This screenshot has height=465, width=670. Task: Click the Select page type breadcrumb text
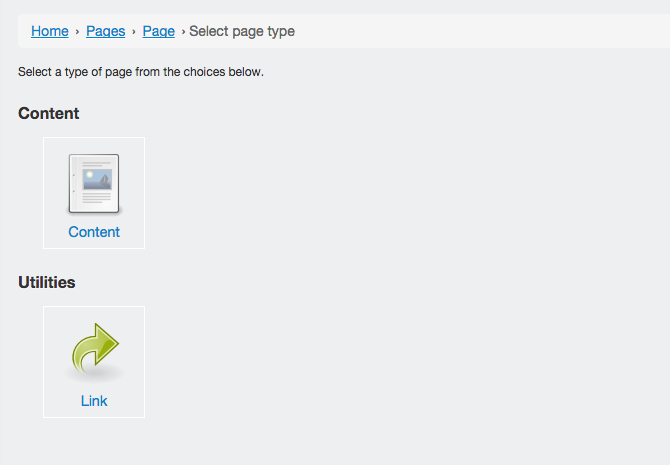[242, 31]
